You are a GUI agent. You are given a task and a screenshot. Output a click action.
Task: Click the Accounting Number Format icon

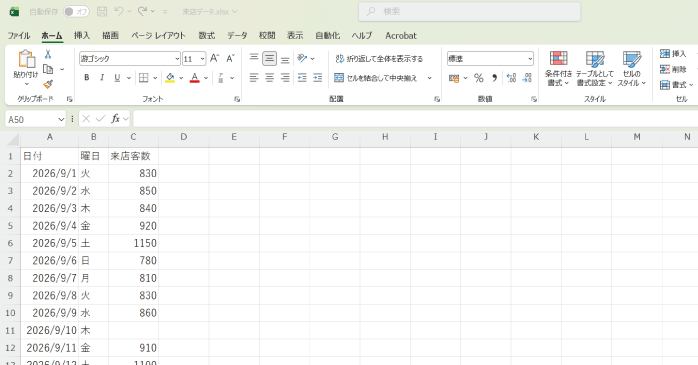point(454,78)
